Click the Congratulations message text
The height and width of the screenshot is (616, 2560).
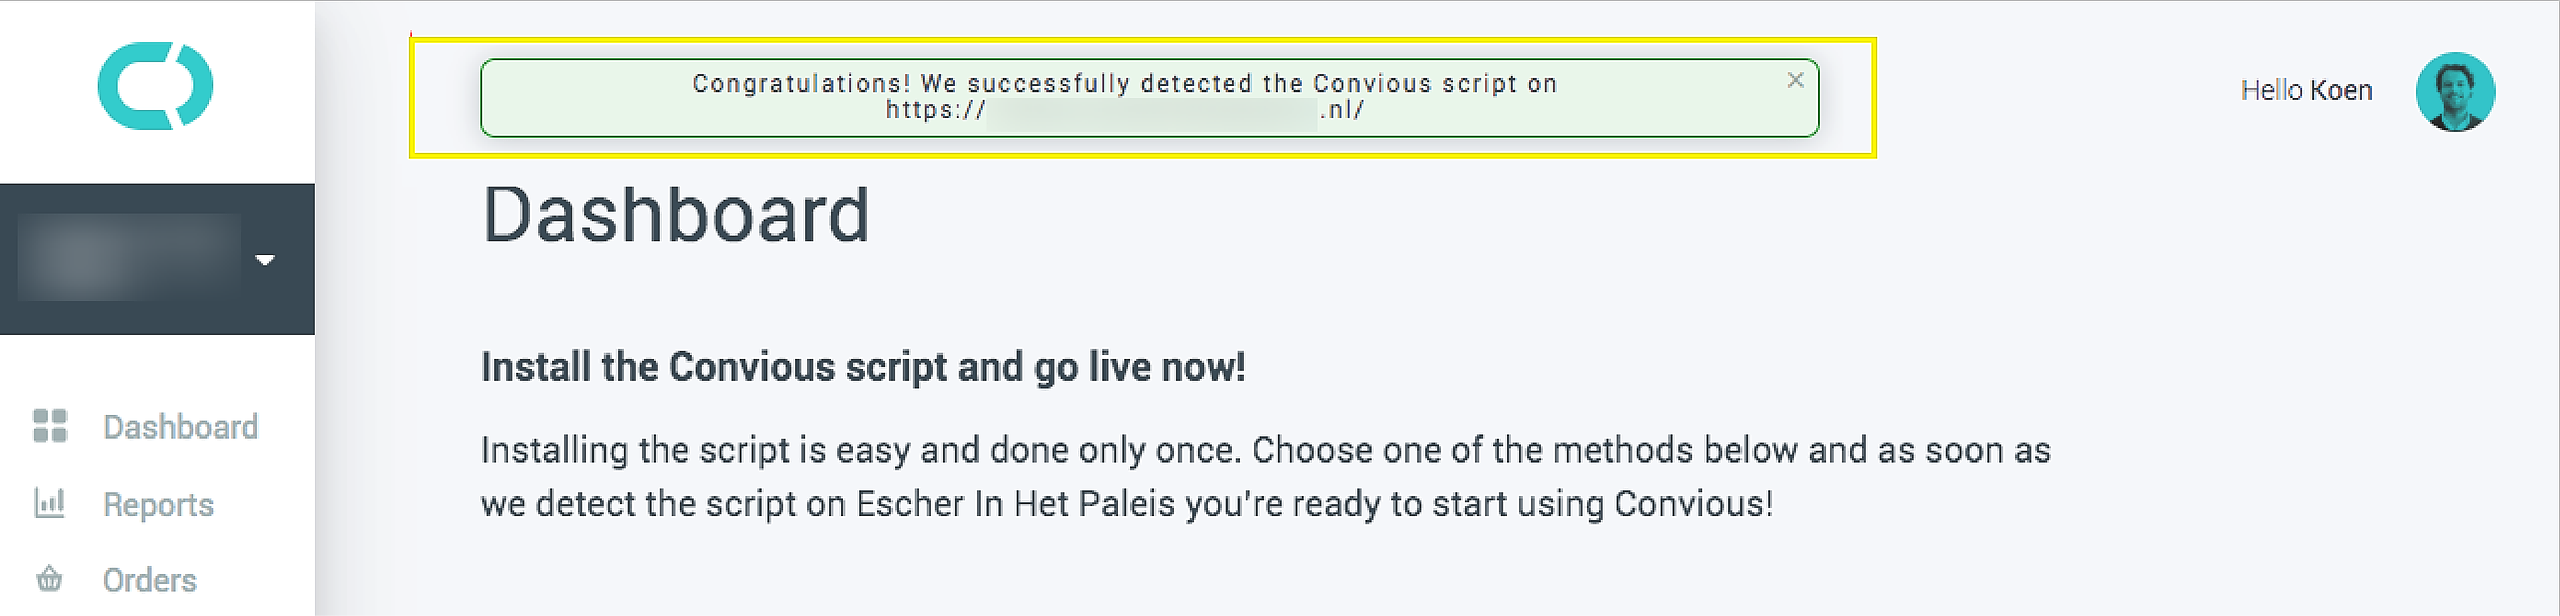[1124, 84]
